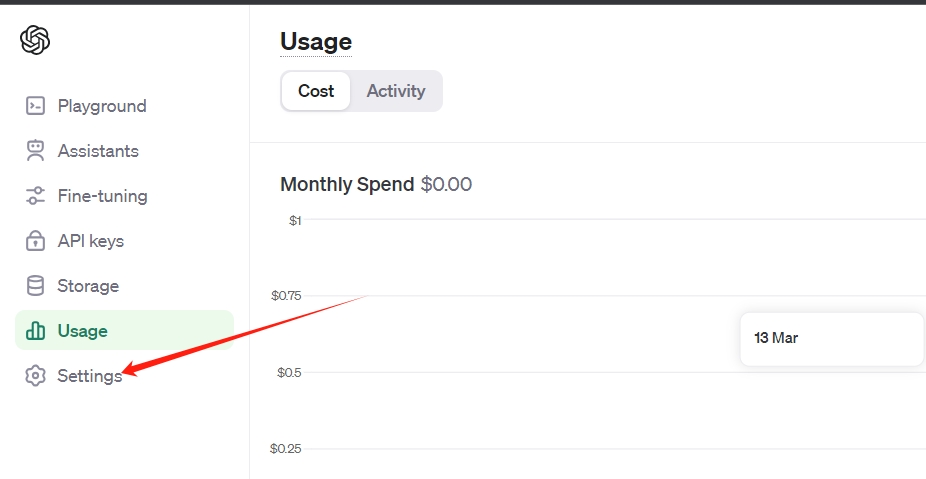Click the Fine-tuning sliders icon
Image resolution: width=926 pixels, height=479 pixels.
pyautogui.click(x=35, y=196)
